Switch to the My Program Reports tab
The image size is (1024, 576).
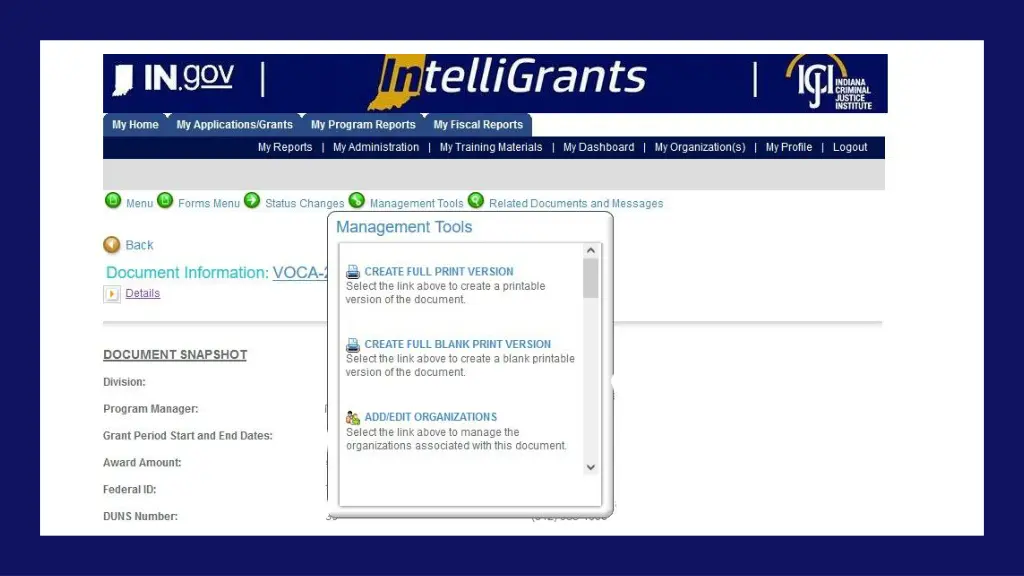click(x=363, y=125)
